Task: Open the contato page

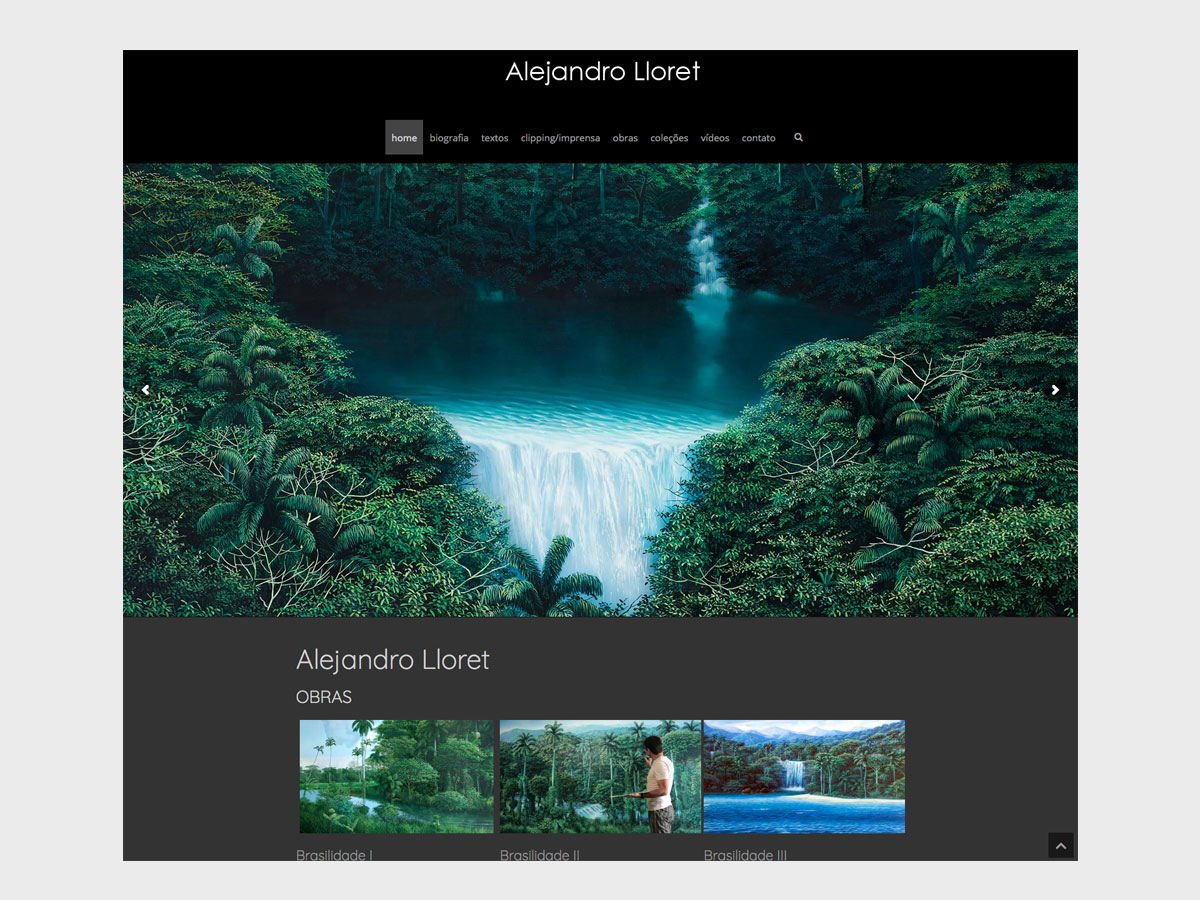Action: [x=758, y=138]
